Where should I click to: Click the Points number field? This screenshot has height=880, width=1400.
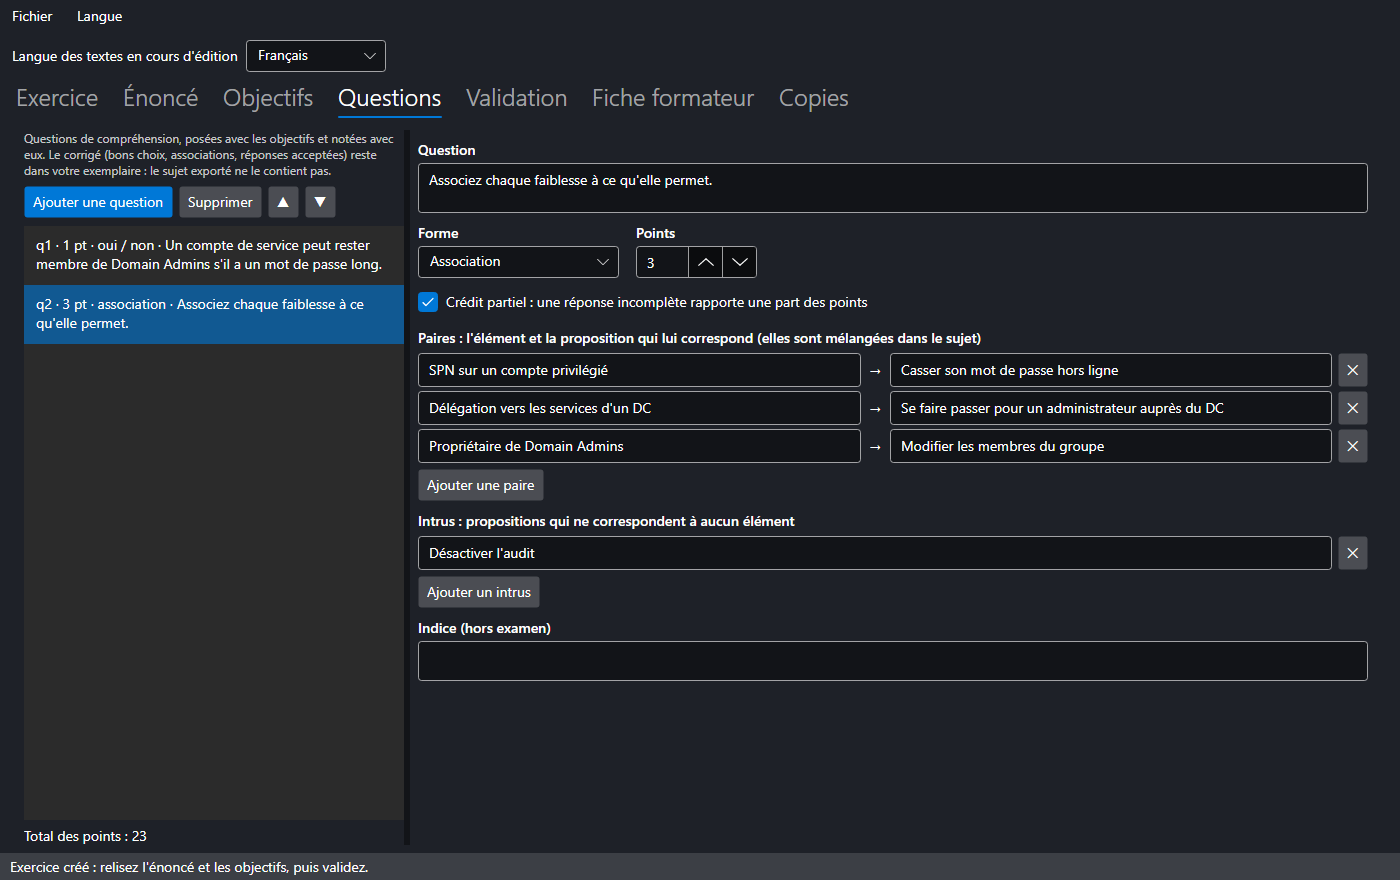[x=662, y=262]
